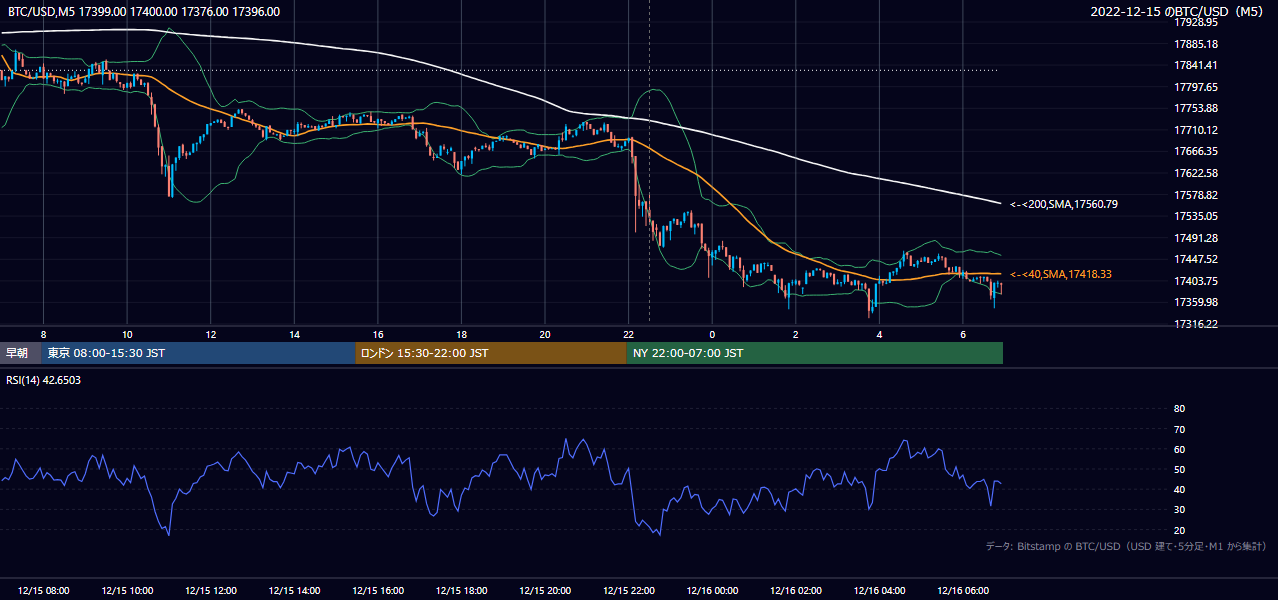Image resolution: width=1278 pixels, height=600 pixels.
Task: Click price axis value 17928.95
Action: [x=1195, y=22]
